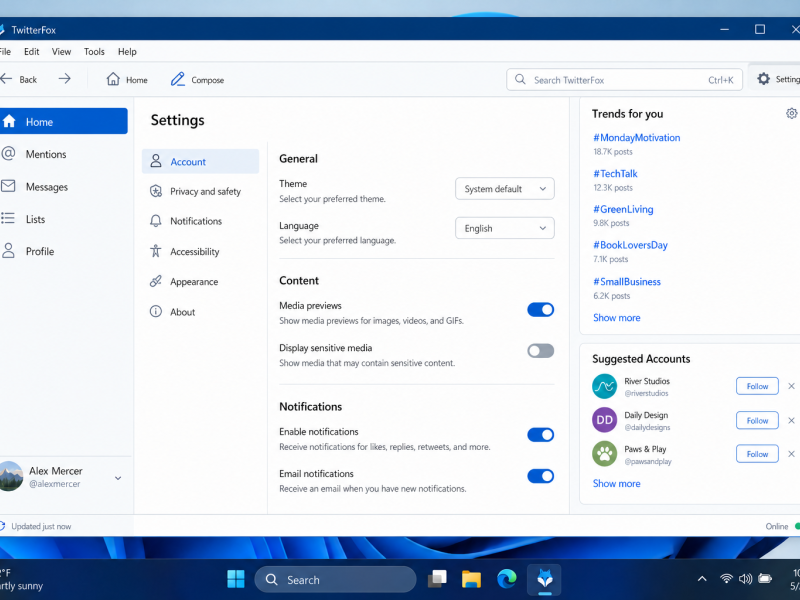Click Show more under Trends
The image size is (800, 600).
pyautogui.click(x=616, y=317)
